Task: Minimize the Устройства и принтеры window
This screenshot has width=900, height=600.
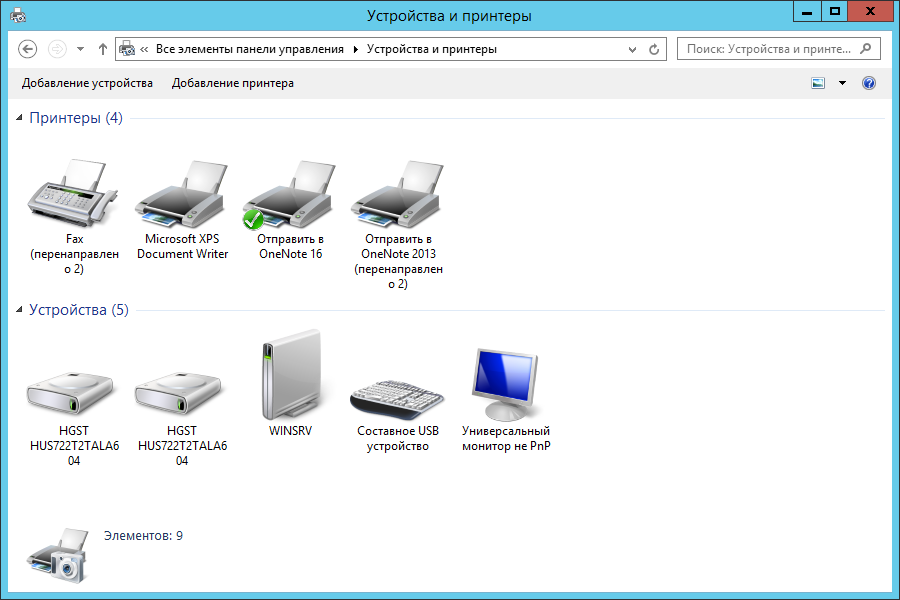Action: (807, 11)
